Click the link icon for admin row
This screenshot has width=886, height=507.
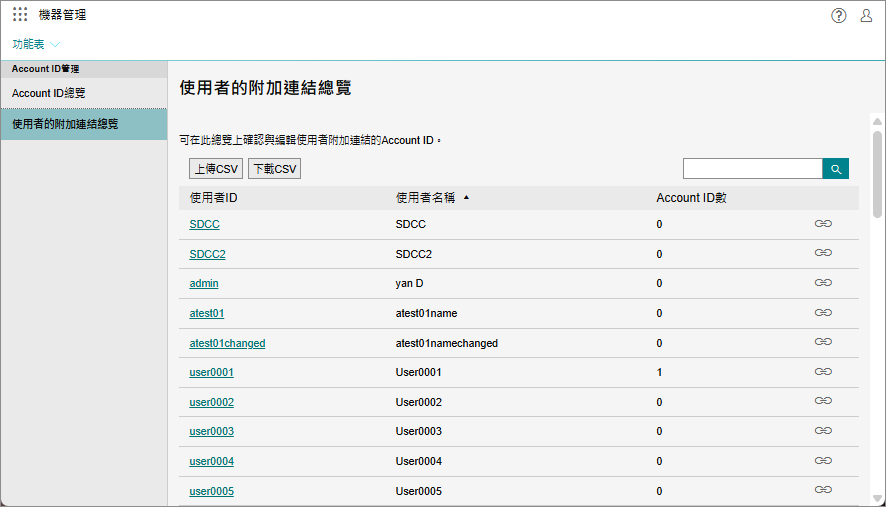(823, 283)
